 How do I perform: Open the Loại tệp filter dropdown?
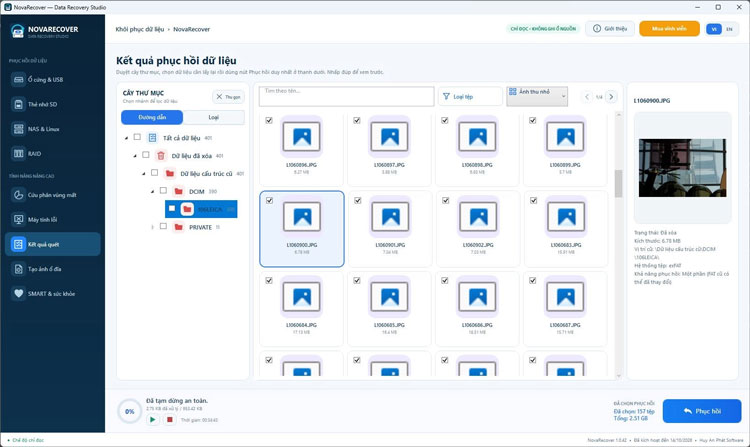coord(470,97)
